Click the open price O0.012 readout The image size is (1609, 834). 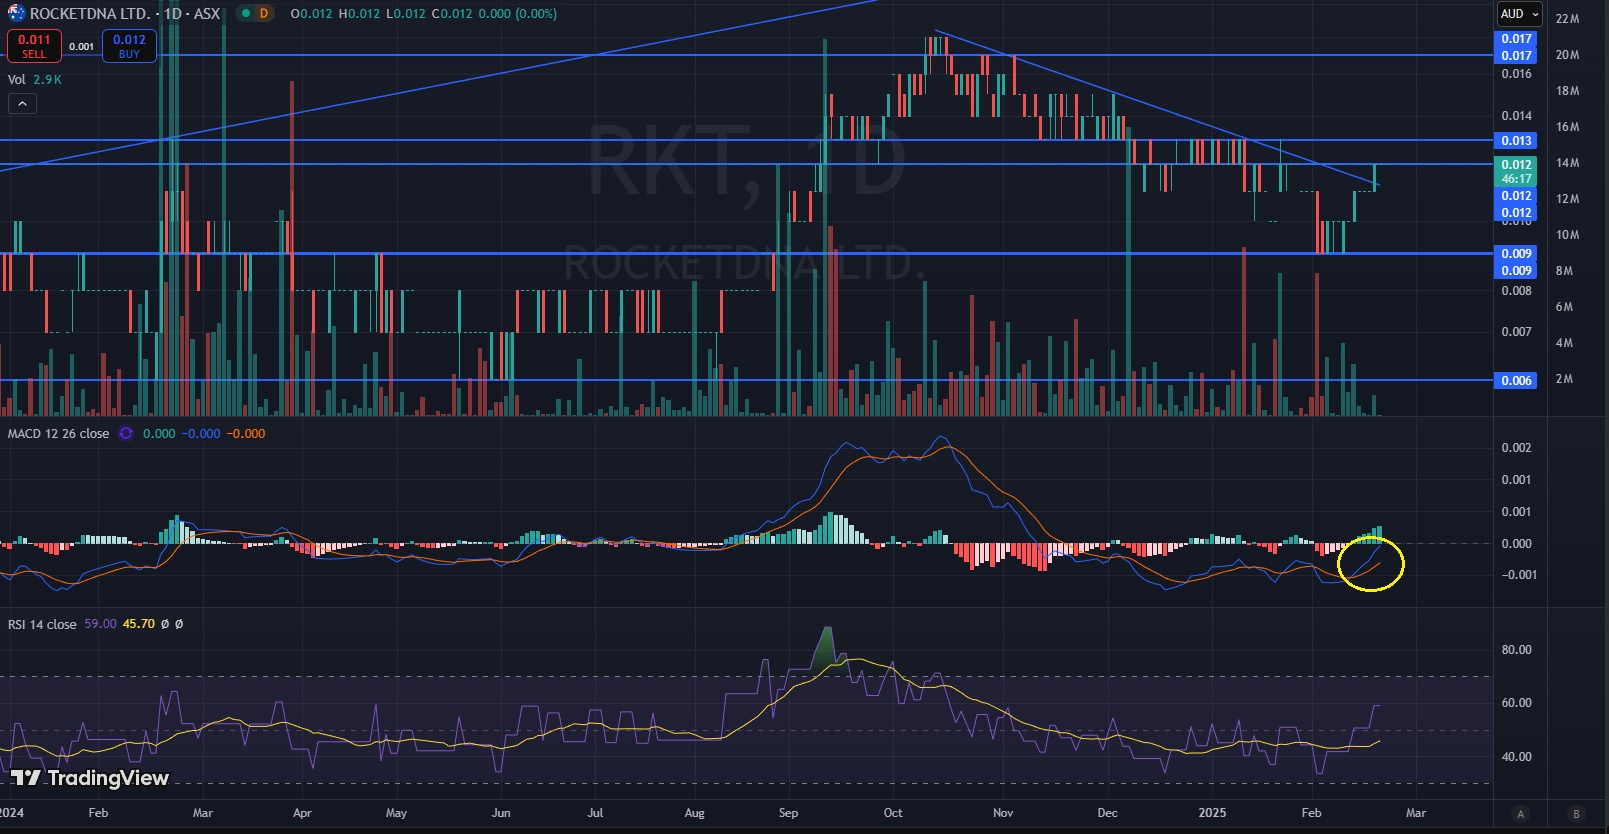tap(311, 14)
